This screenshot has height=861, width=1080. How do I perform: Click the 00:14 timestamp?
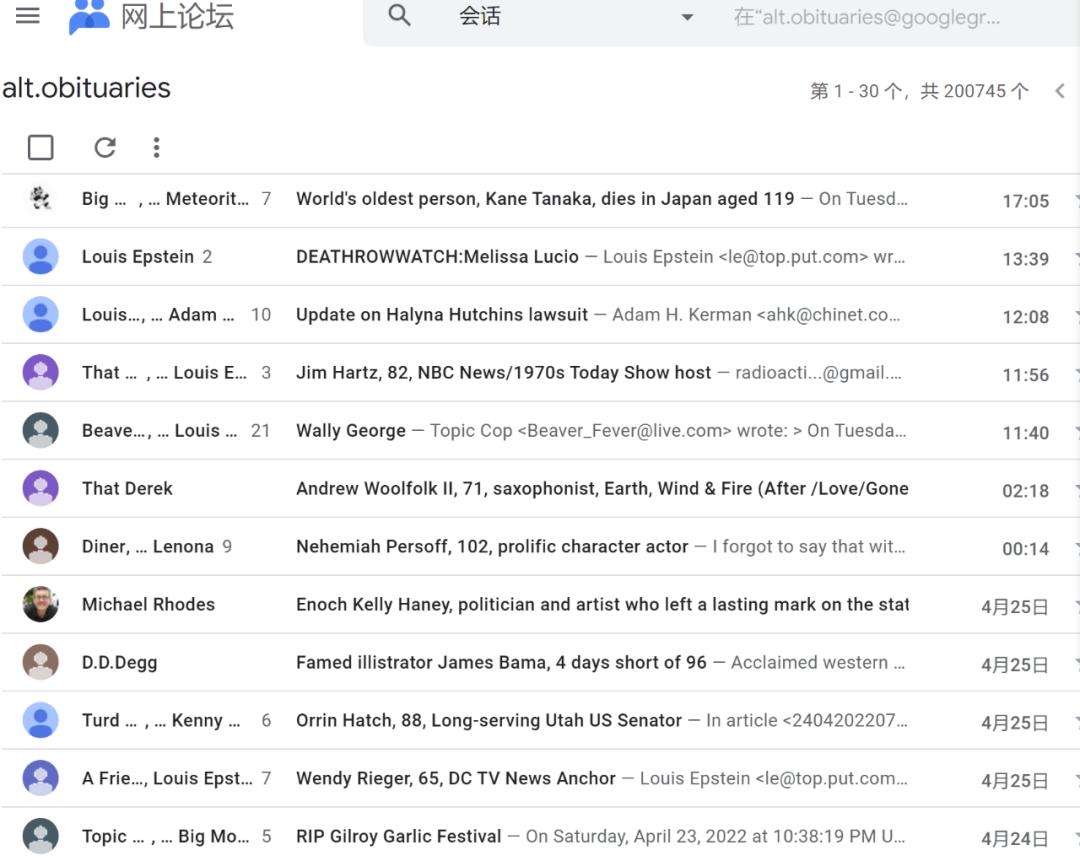click(x=1026, y=548)
